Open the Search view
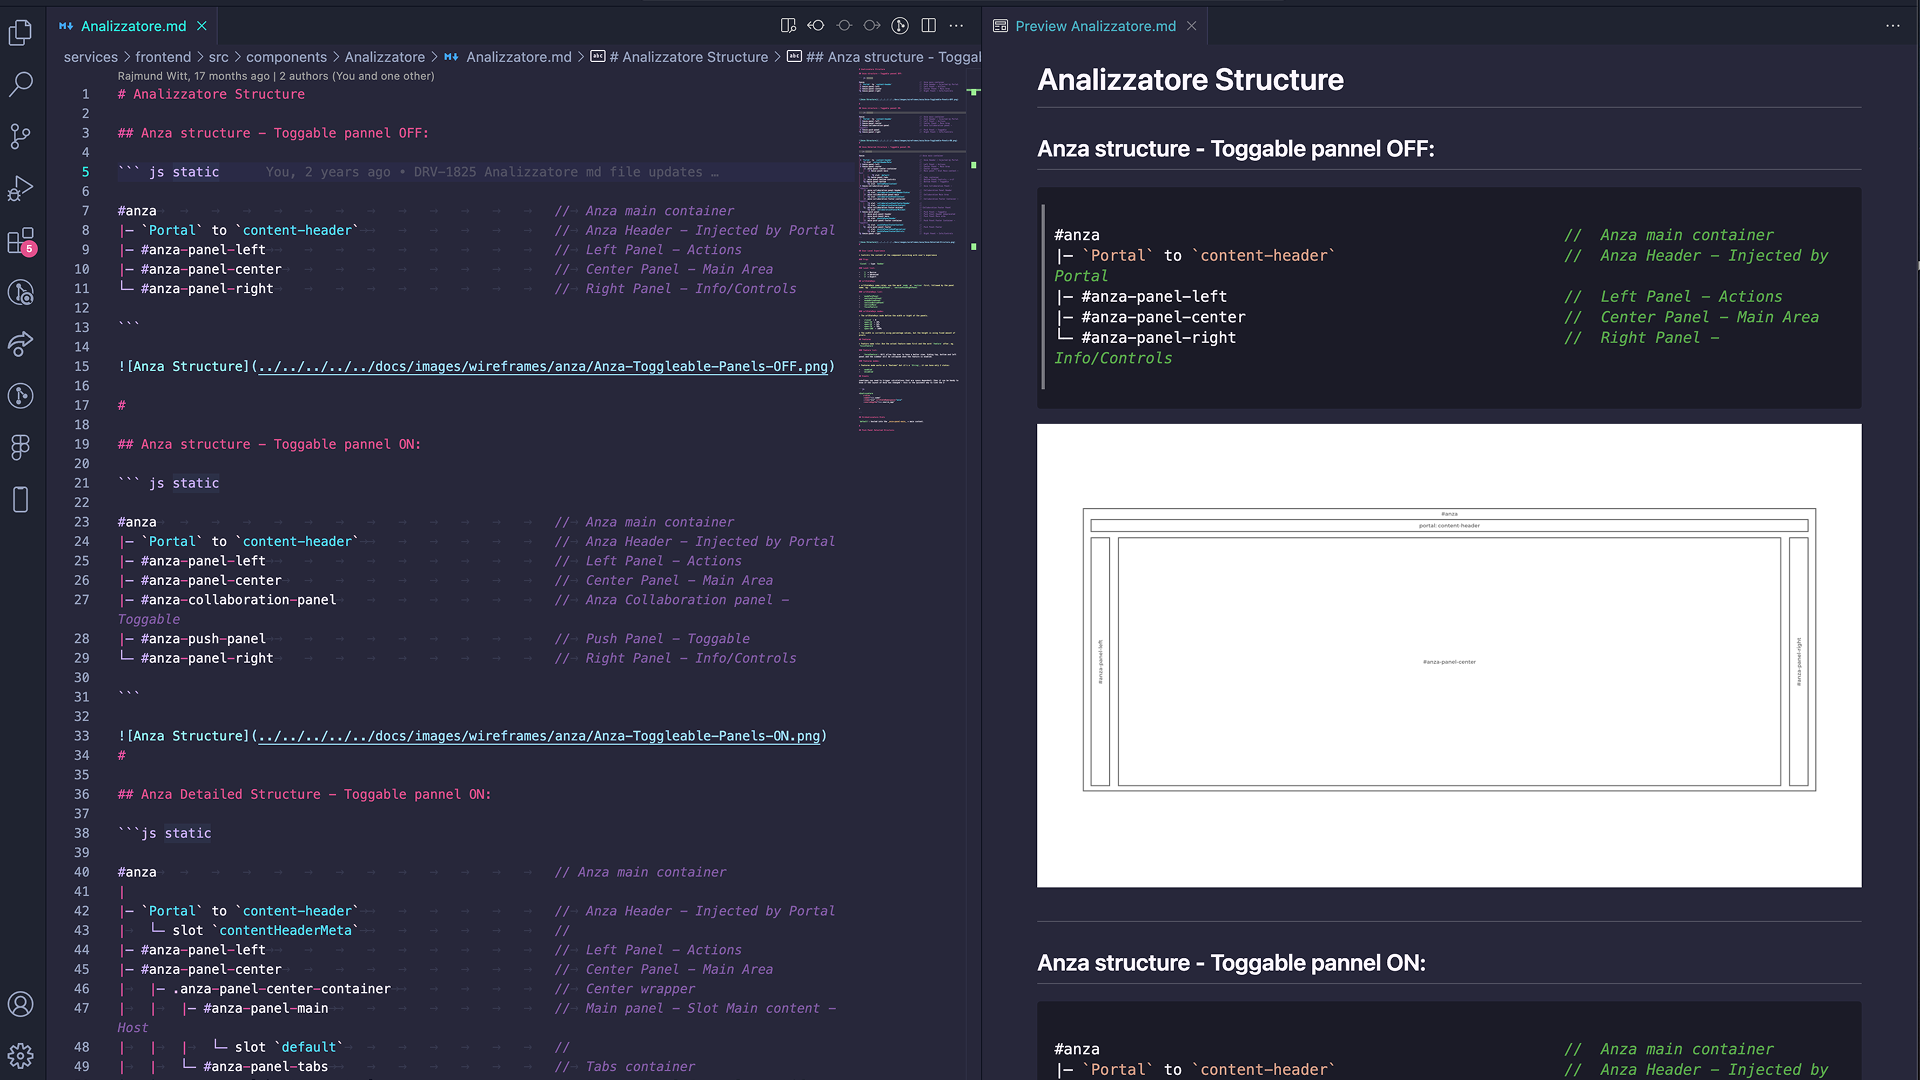The image size is (1920, 1080). coord(21,85)
